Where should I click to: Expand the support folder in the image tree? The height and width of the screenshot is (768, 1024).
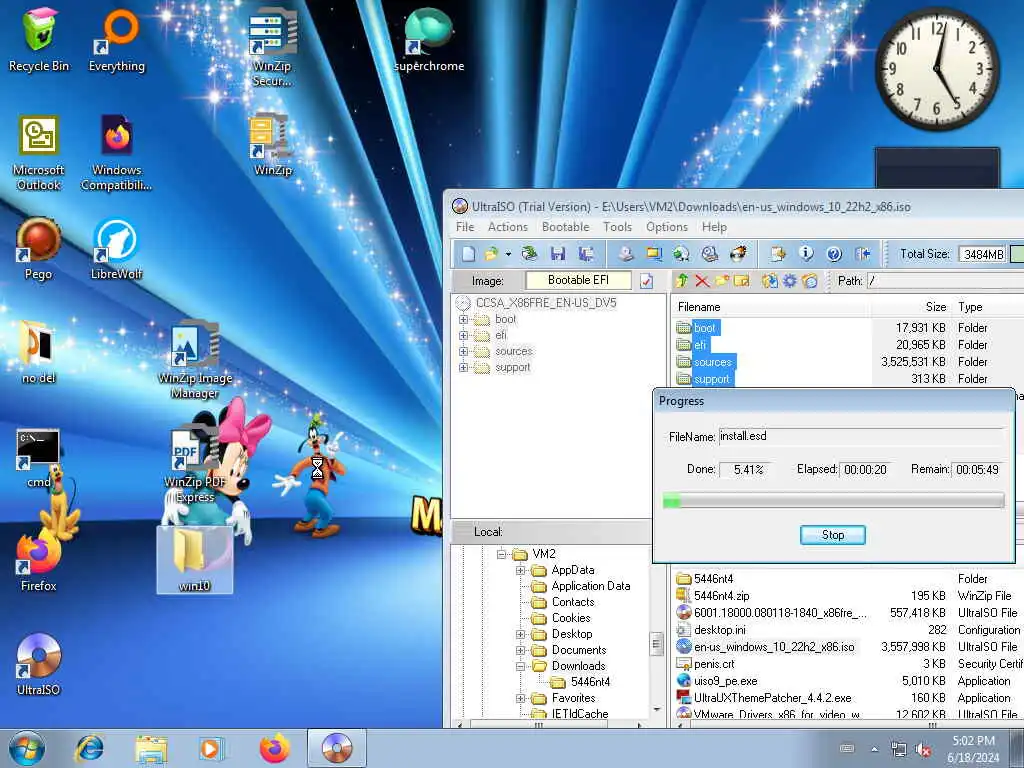(463, 368)
